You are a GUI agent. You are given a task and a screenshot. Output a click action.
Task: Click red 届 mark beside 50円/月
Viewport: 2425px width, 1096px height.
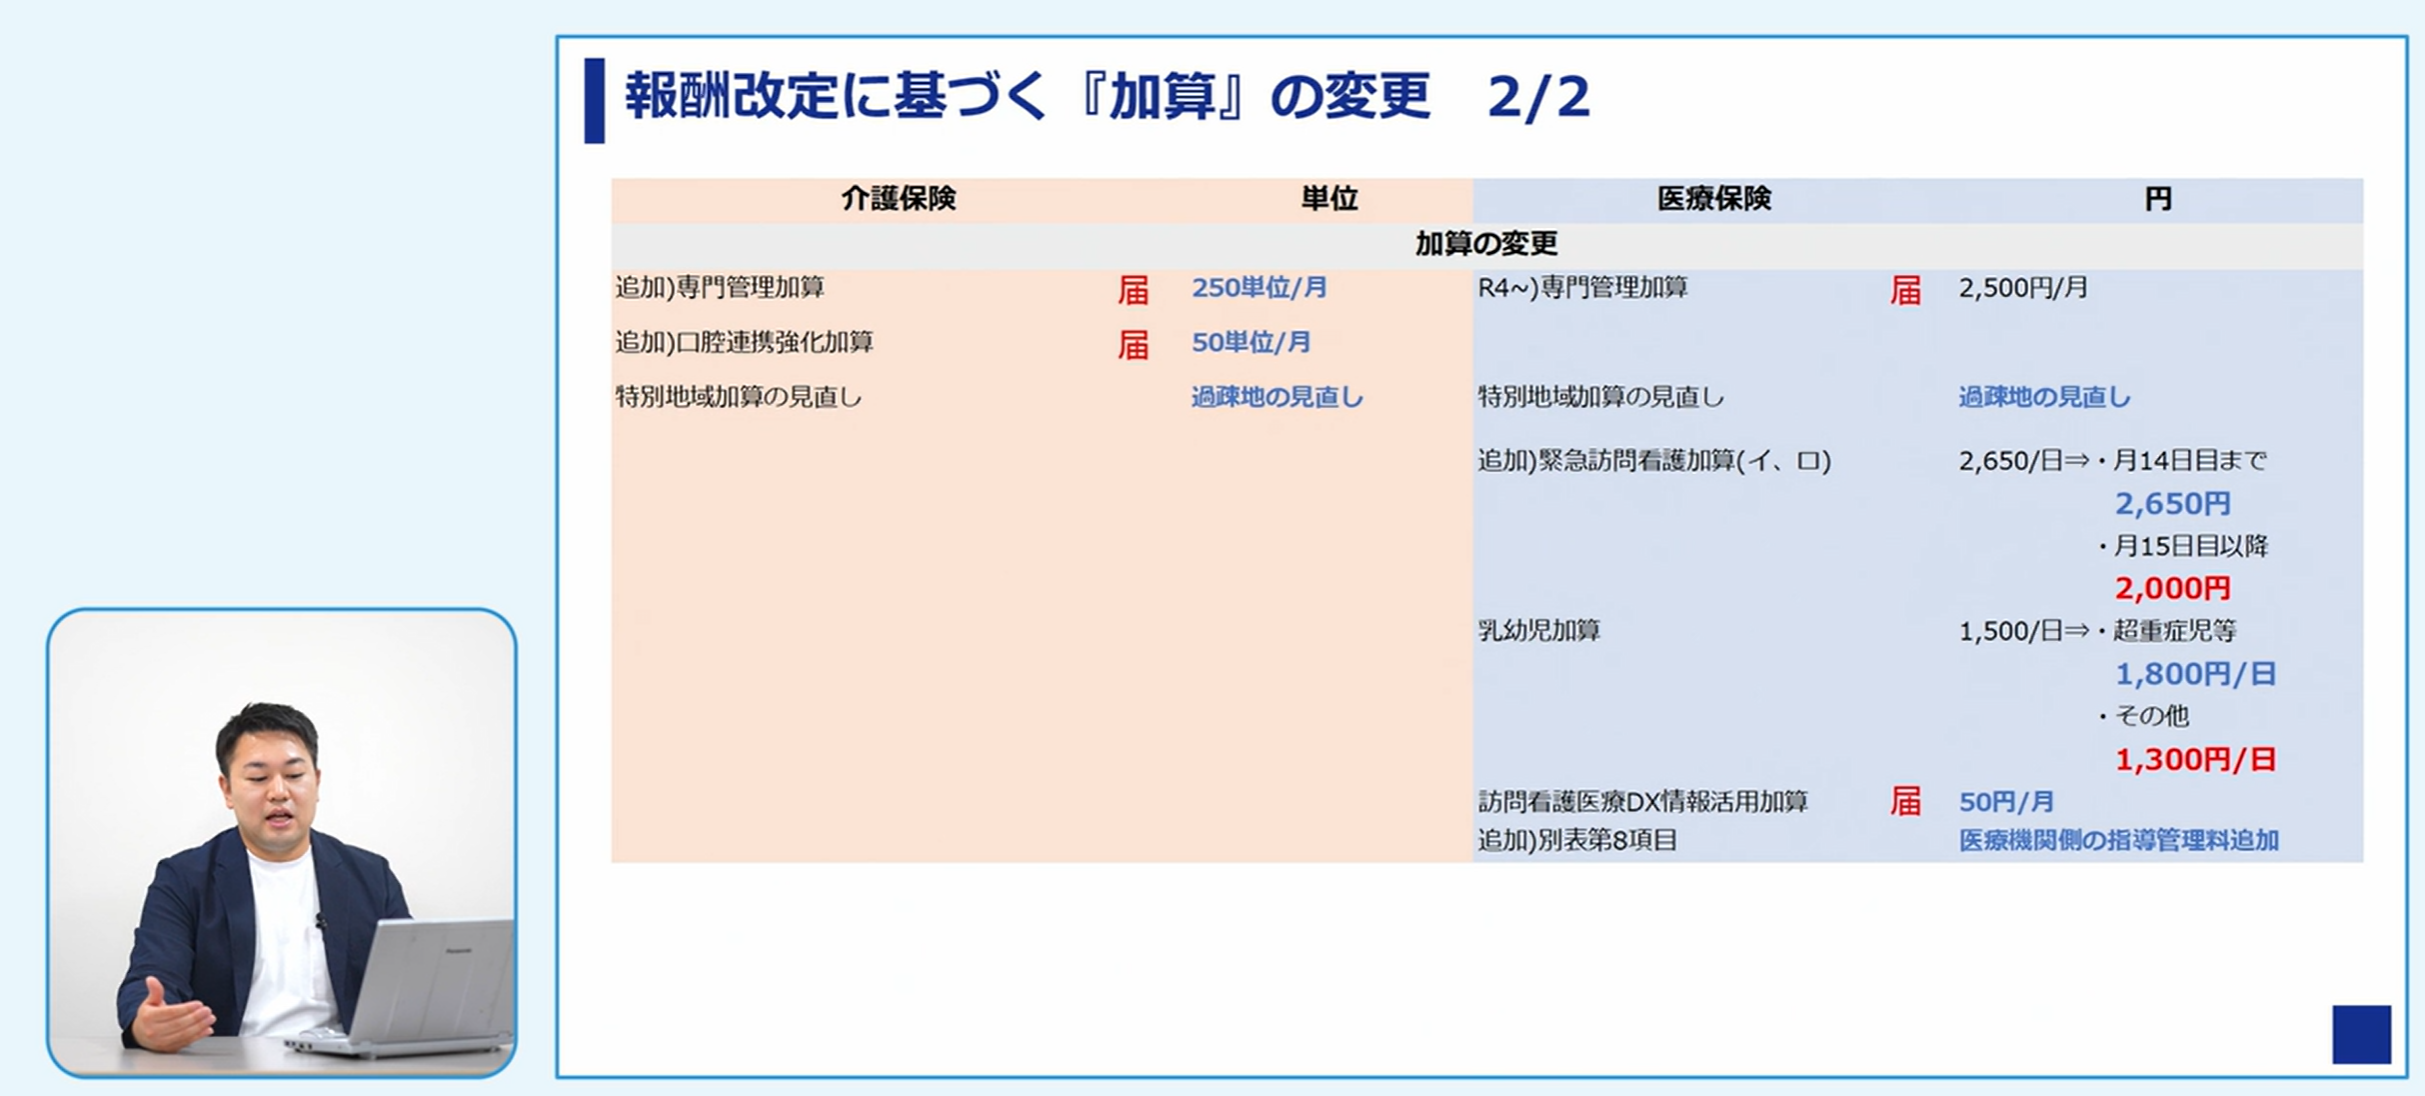pos(1905,801)
